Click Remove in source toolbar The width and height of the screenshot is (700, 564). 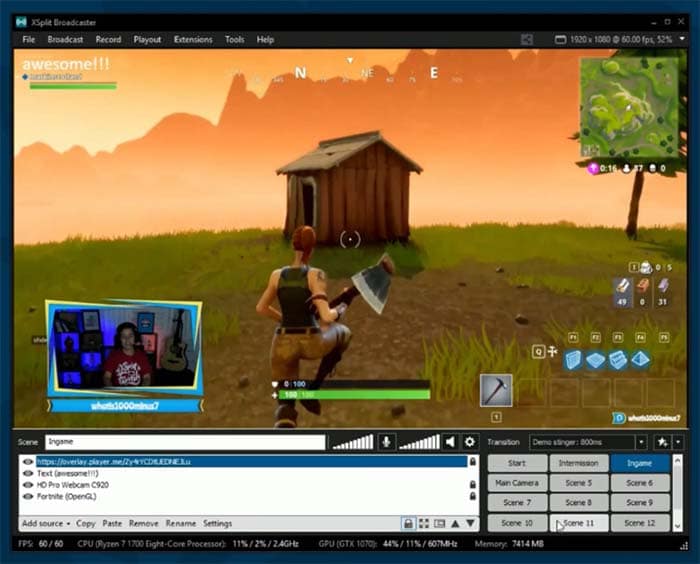[x=144, y=523]
